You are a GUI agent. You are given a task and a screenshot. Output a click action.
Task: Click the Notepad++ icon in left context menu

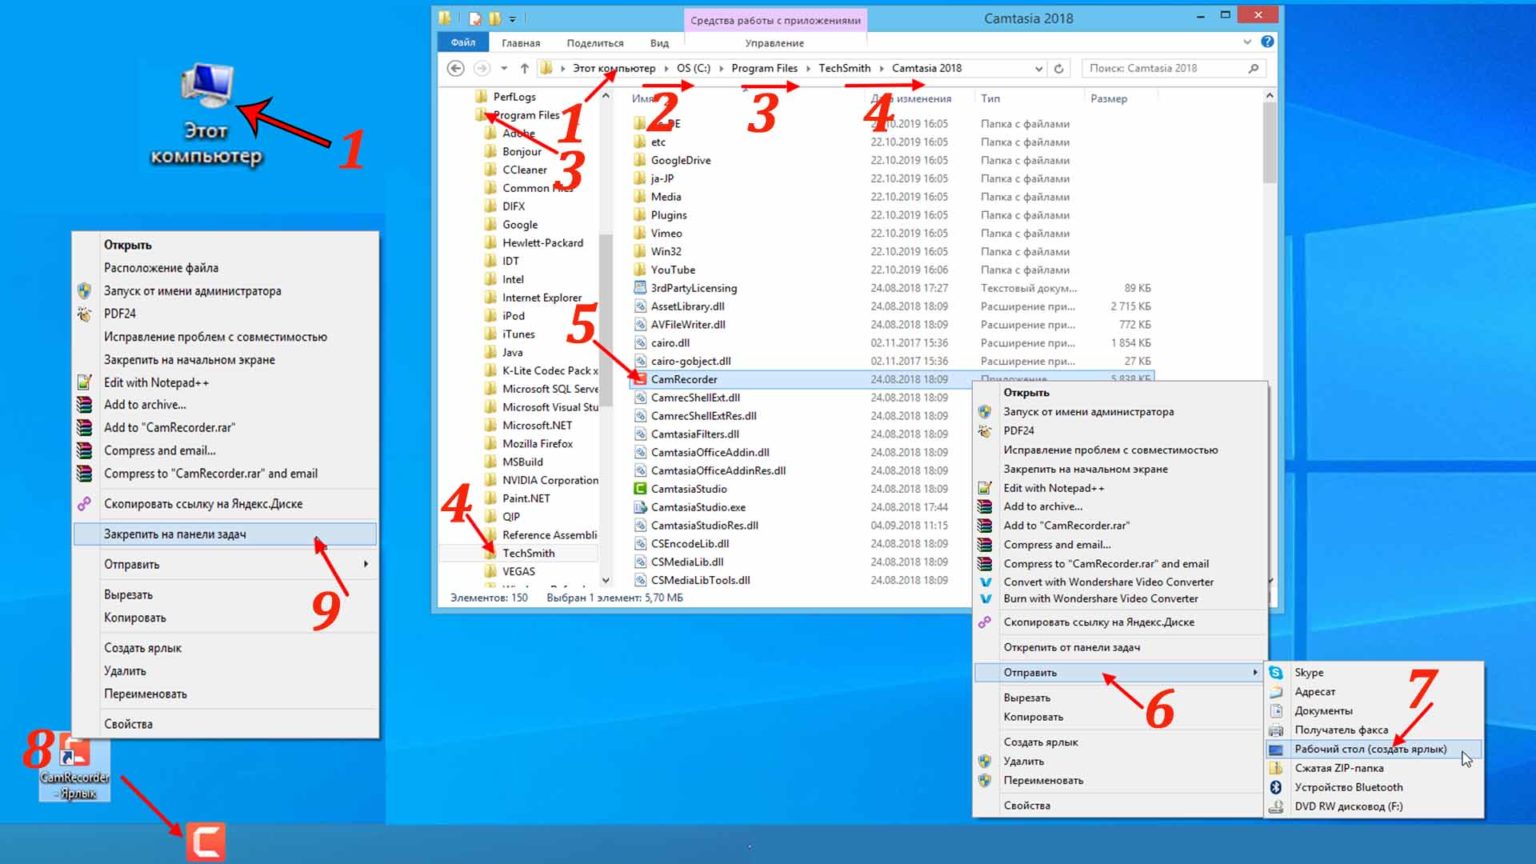[85, 382]
